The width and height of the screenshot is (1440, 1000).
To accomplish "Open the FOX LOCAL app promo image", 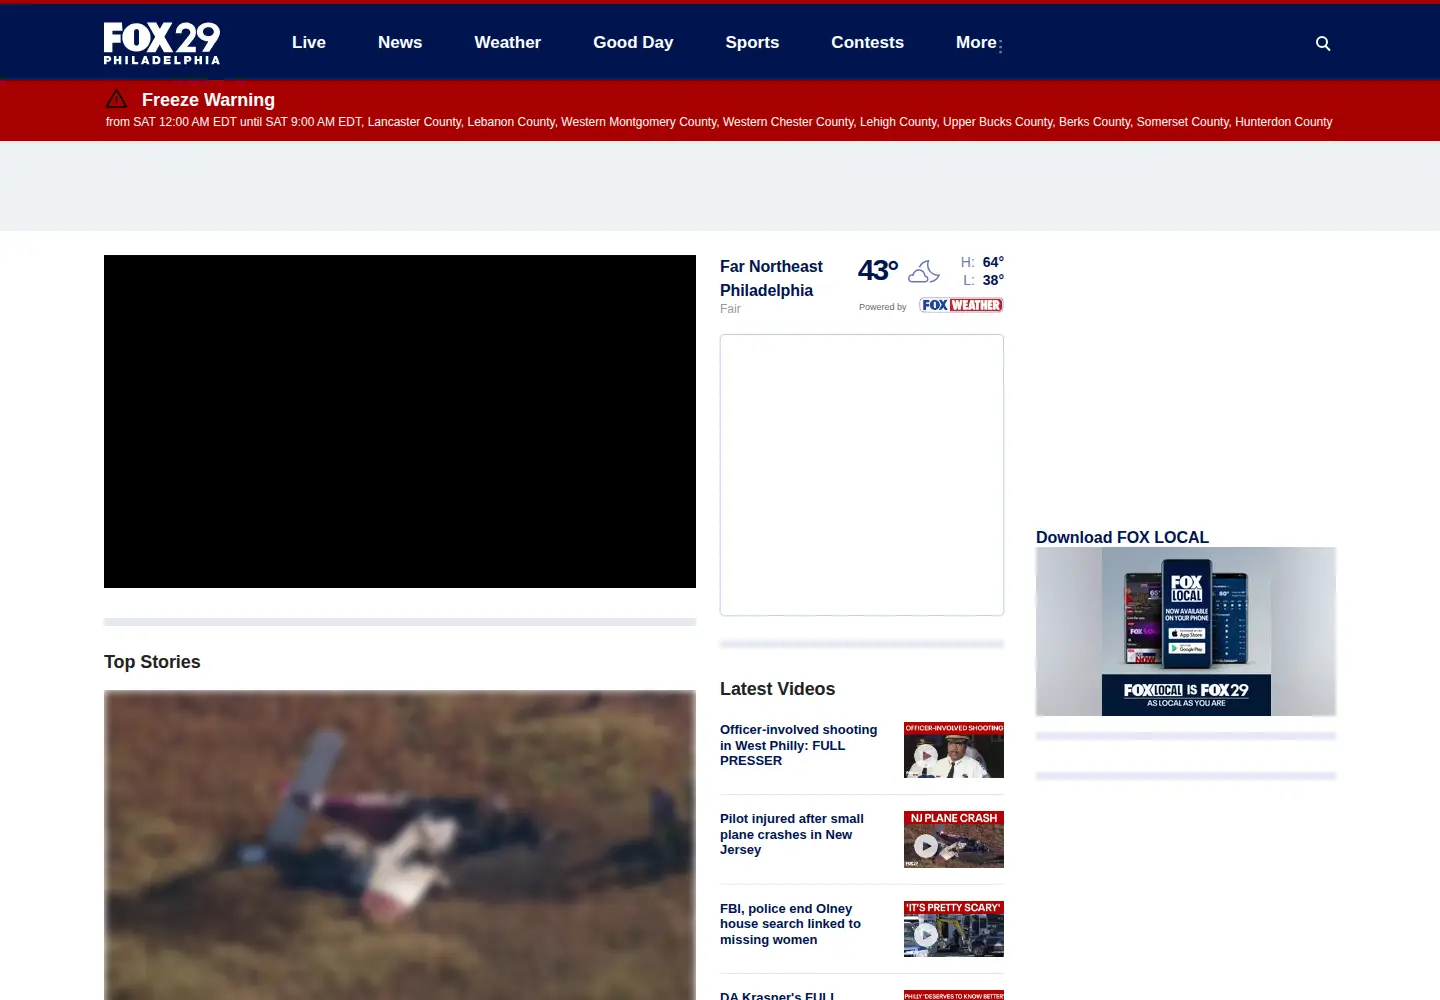I will coord(1186,631).
